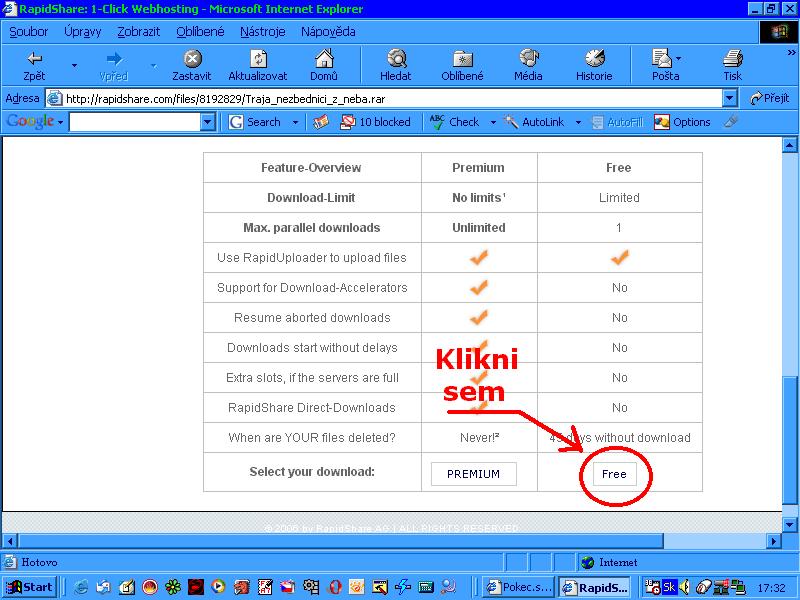Launch Internet Explorer from the quick launch bar
800x600 pixels.
[x=81, y=587]
